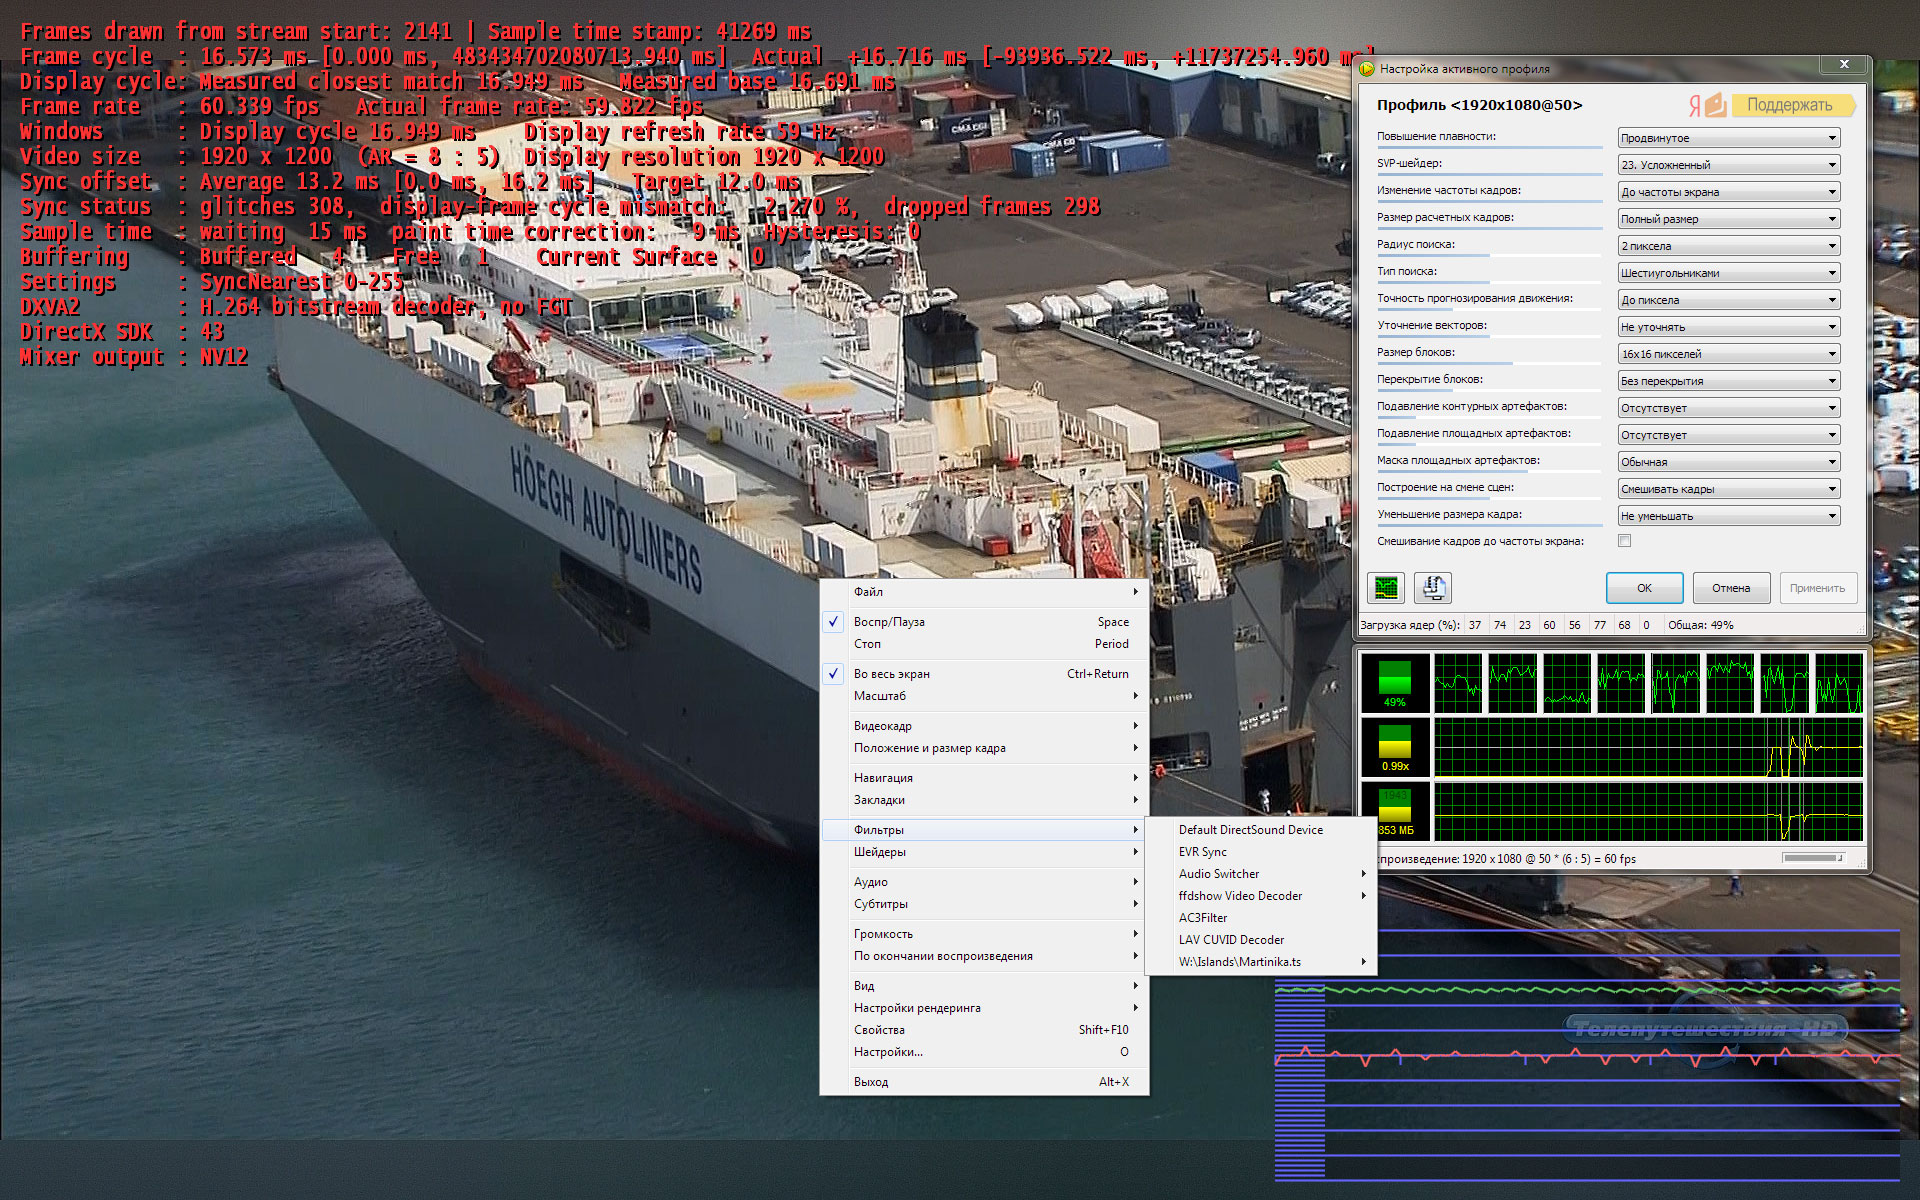1920x1200 pixels.
Task: Click the SVP play logo in title bar
Action: point(1367,69)
